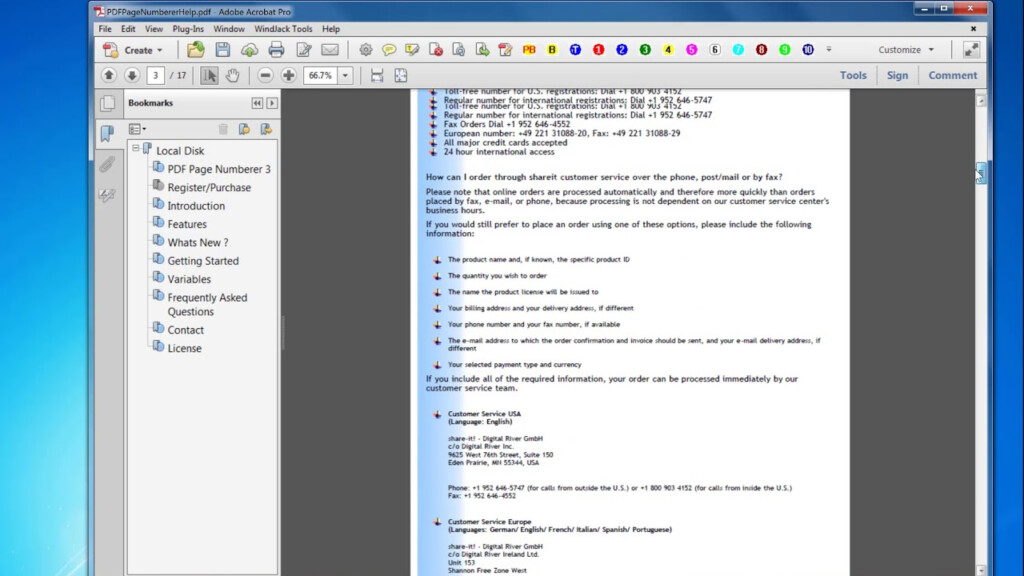Collapse the Bookmarks panel with double-arrow button
Image resolution: width=1024 pixels, height=576 pixels.
click(x=257, y=103)
